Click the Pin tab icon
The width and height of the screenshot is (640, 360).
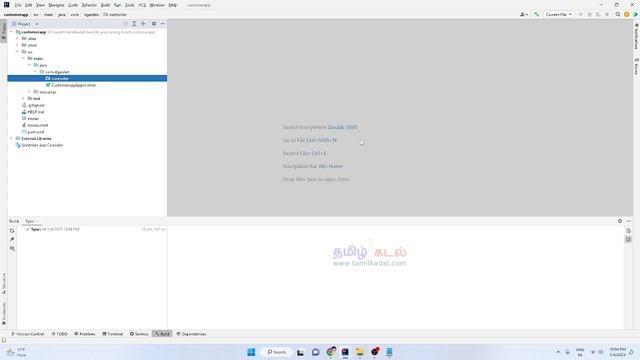[x=12, y=240]
